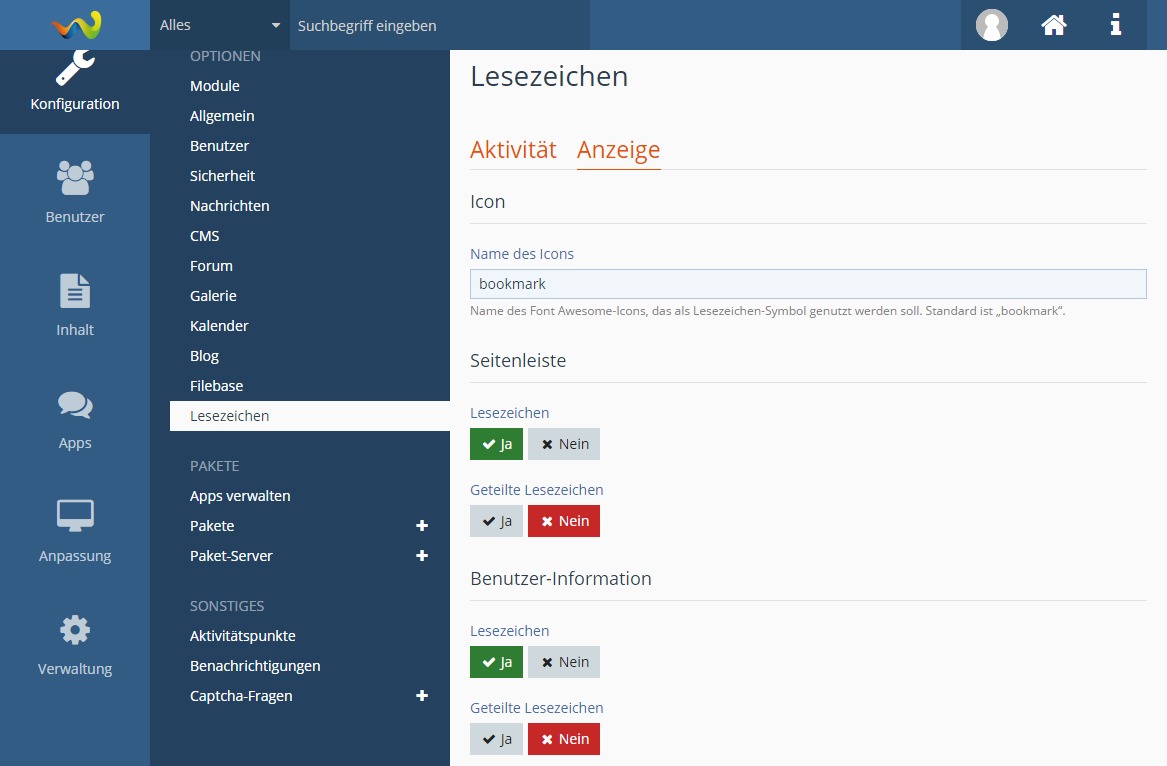Go to the home page icon
The height and width of the screenshot is (766, 1167).
point(1054,25)
